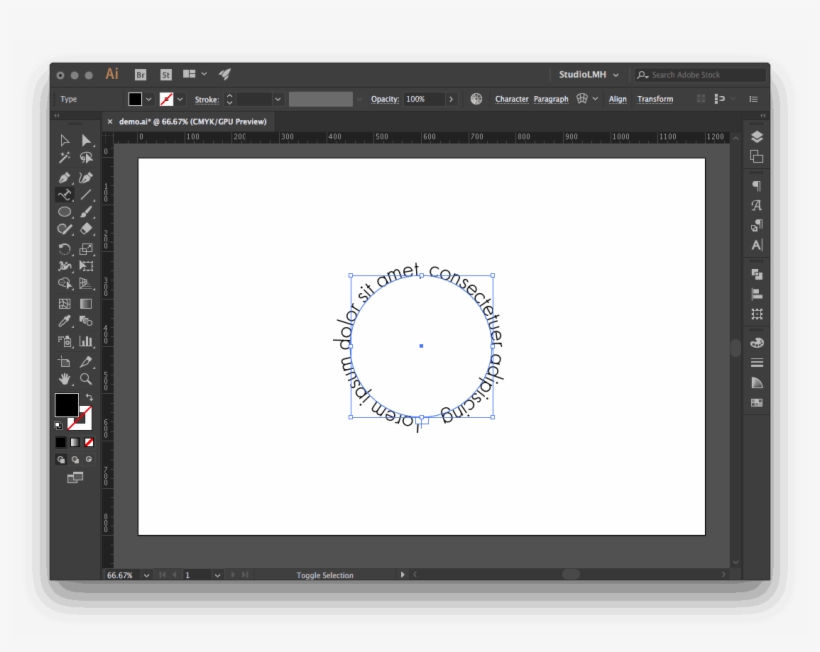Expand the Opacity slider arrow
820x652 pixels.
coord(451,99)
